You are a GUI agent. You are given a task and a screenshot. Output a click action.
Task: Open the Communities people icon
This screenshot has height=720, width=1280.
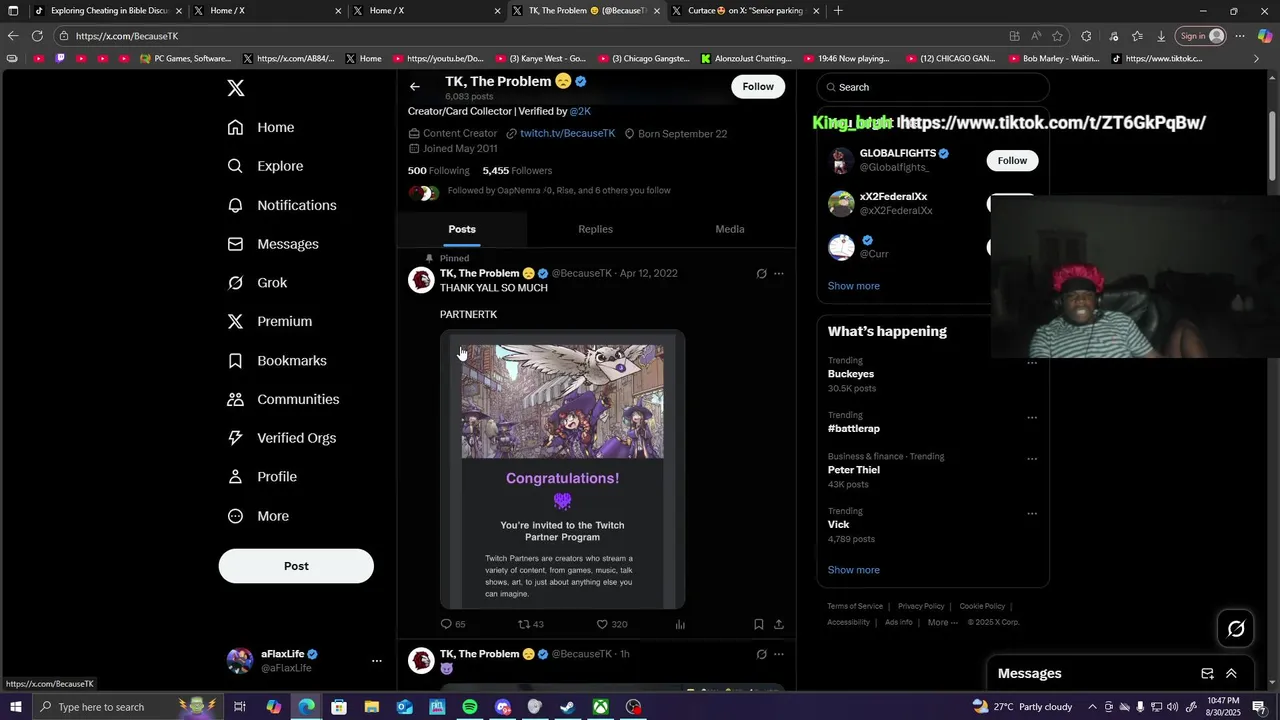(235, 399)
